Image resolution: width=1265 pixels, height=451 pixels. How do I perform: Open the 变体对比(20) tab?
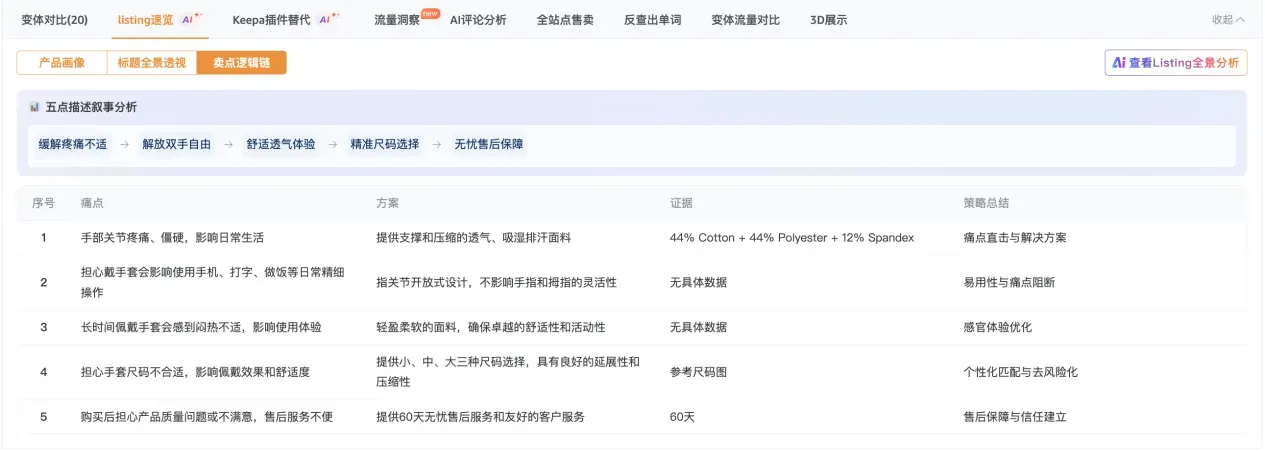coord(54,20)
